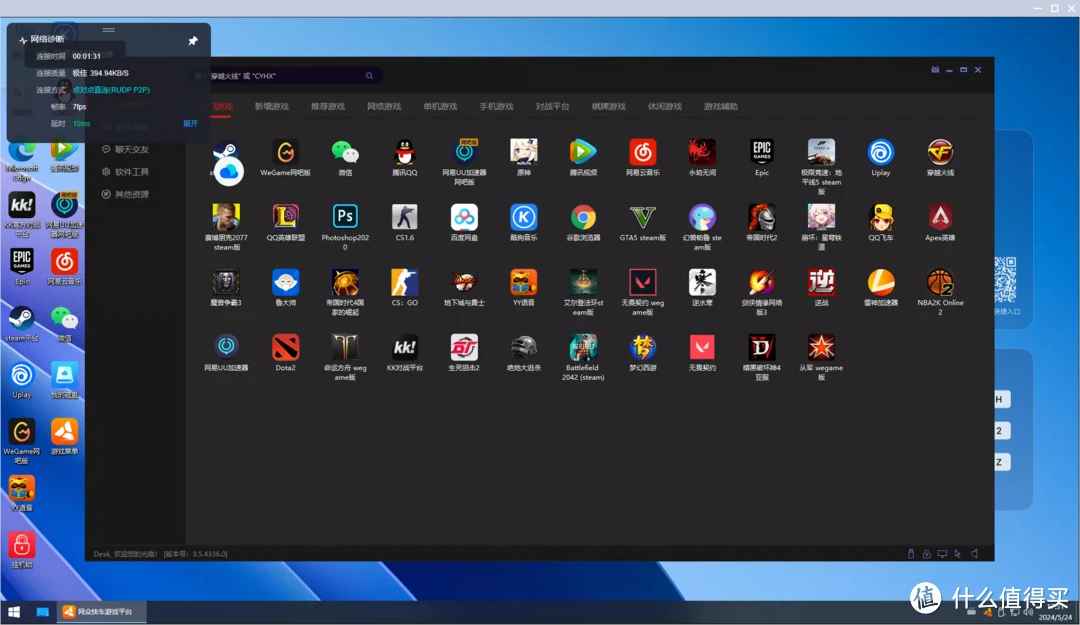Select the Apex英雄 game icon
This screenshot has height=625, width=1080.
point(939,217)
